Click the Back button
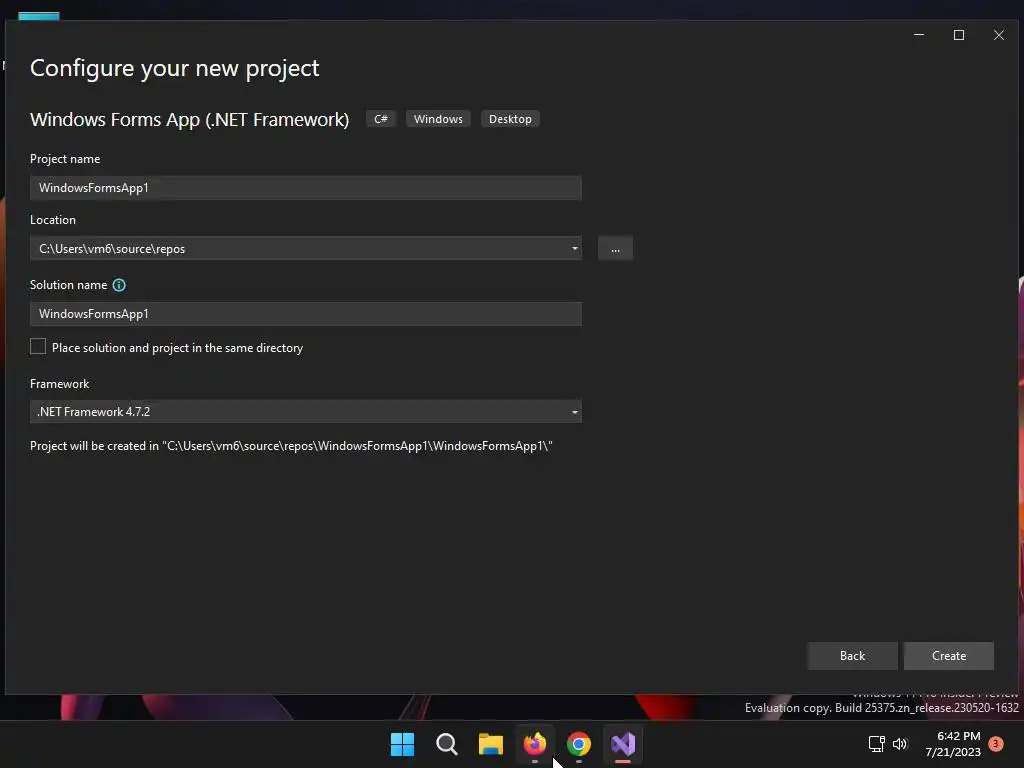Image resolution: width=1024 pixels, height=768 pixels. click(x=852, y=656)
